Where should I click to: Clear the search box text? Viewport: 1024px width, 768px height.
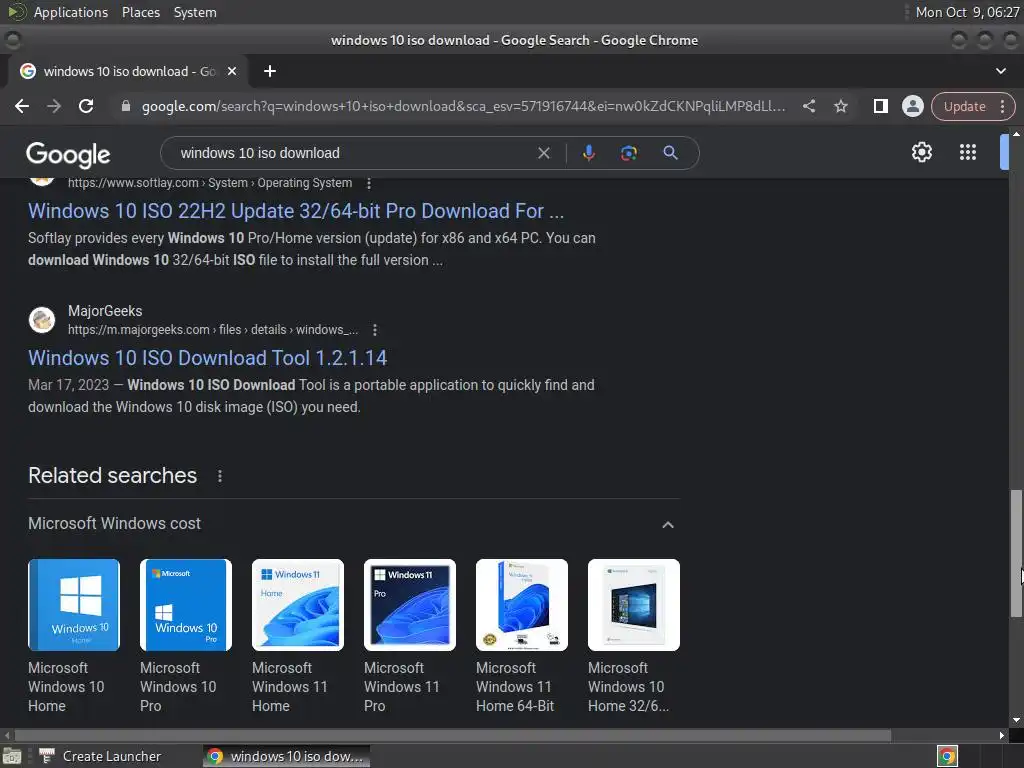543,153
